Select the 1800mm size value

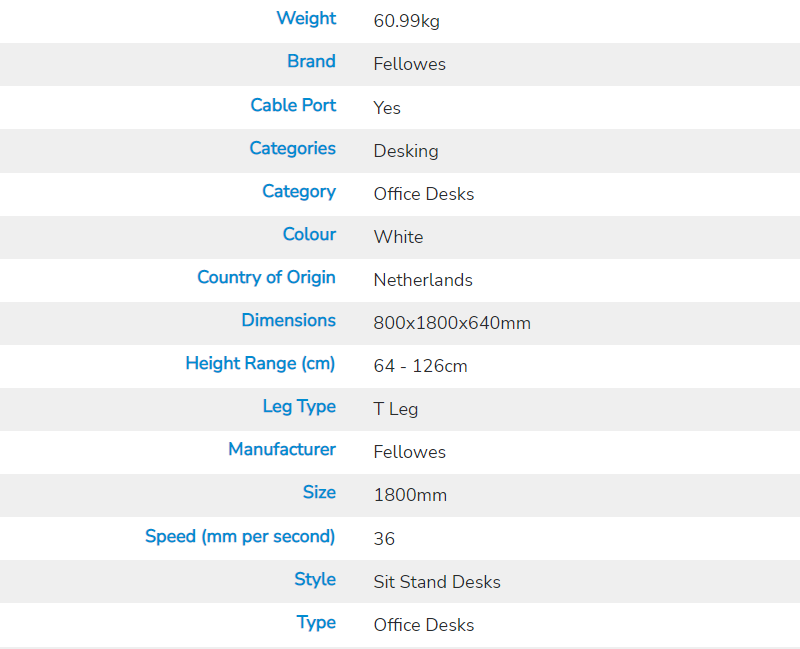pyautogui.click(x=410, y=495)
